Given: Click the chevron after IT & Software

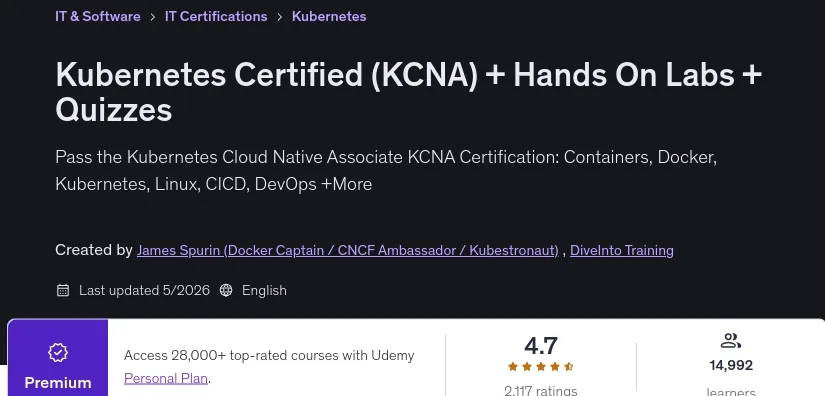Looking at the screenshot, I should click(x=153, y=17).
